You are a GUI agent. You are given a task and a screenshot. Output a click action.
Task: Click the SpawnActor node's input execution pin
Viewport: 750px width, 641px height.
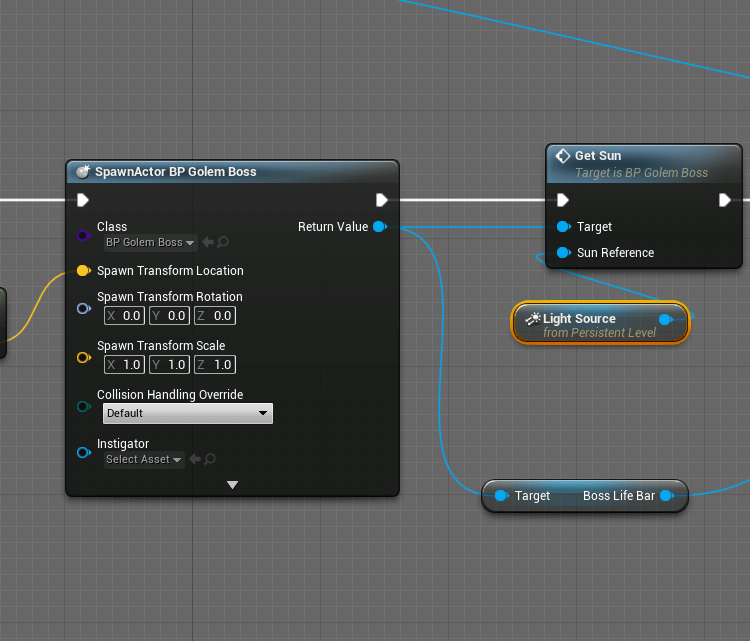[x=84, y=200]
